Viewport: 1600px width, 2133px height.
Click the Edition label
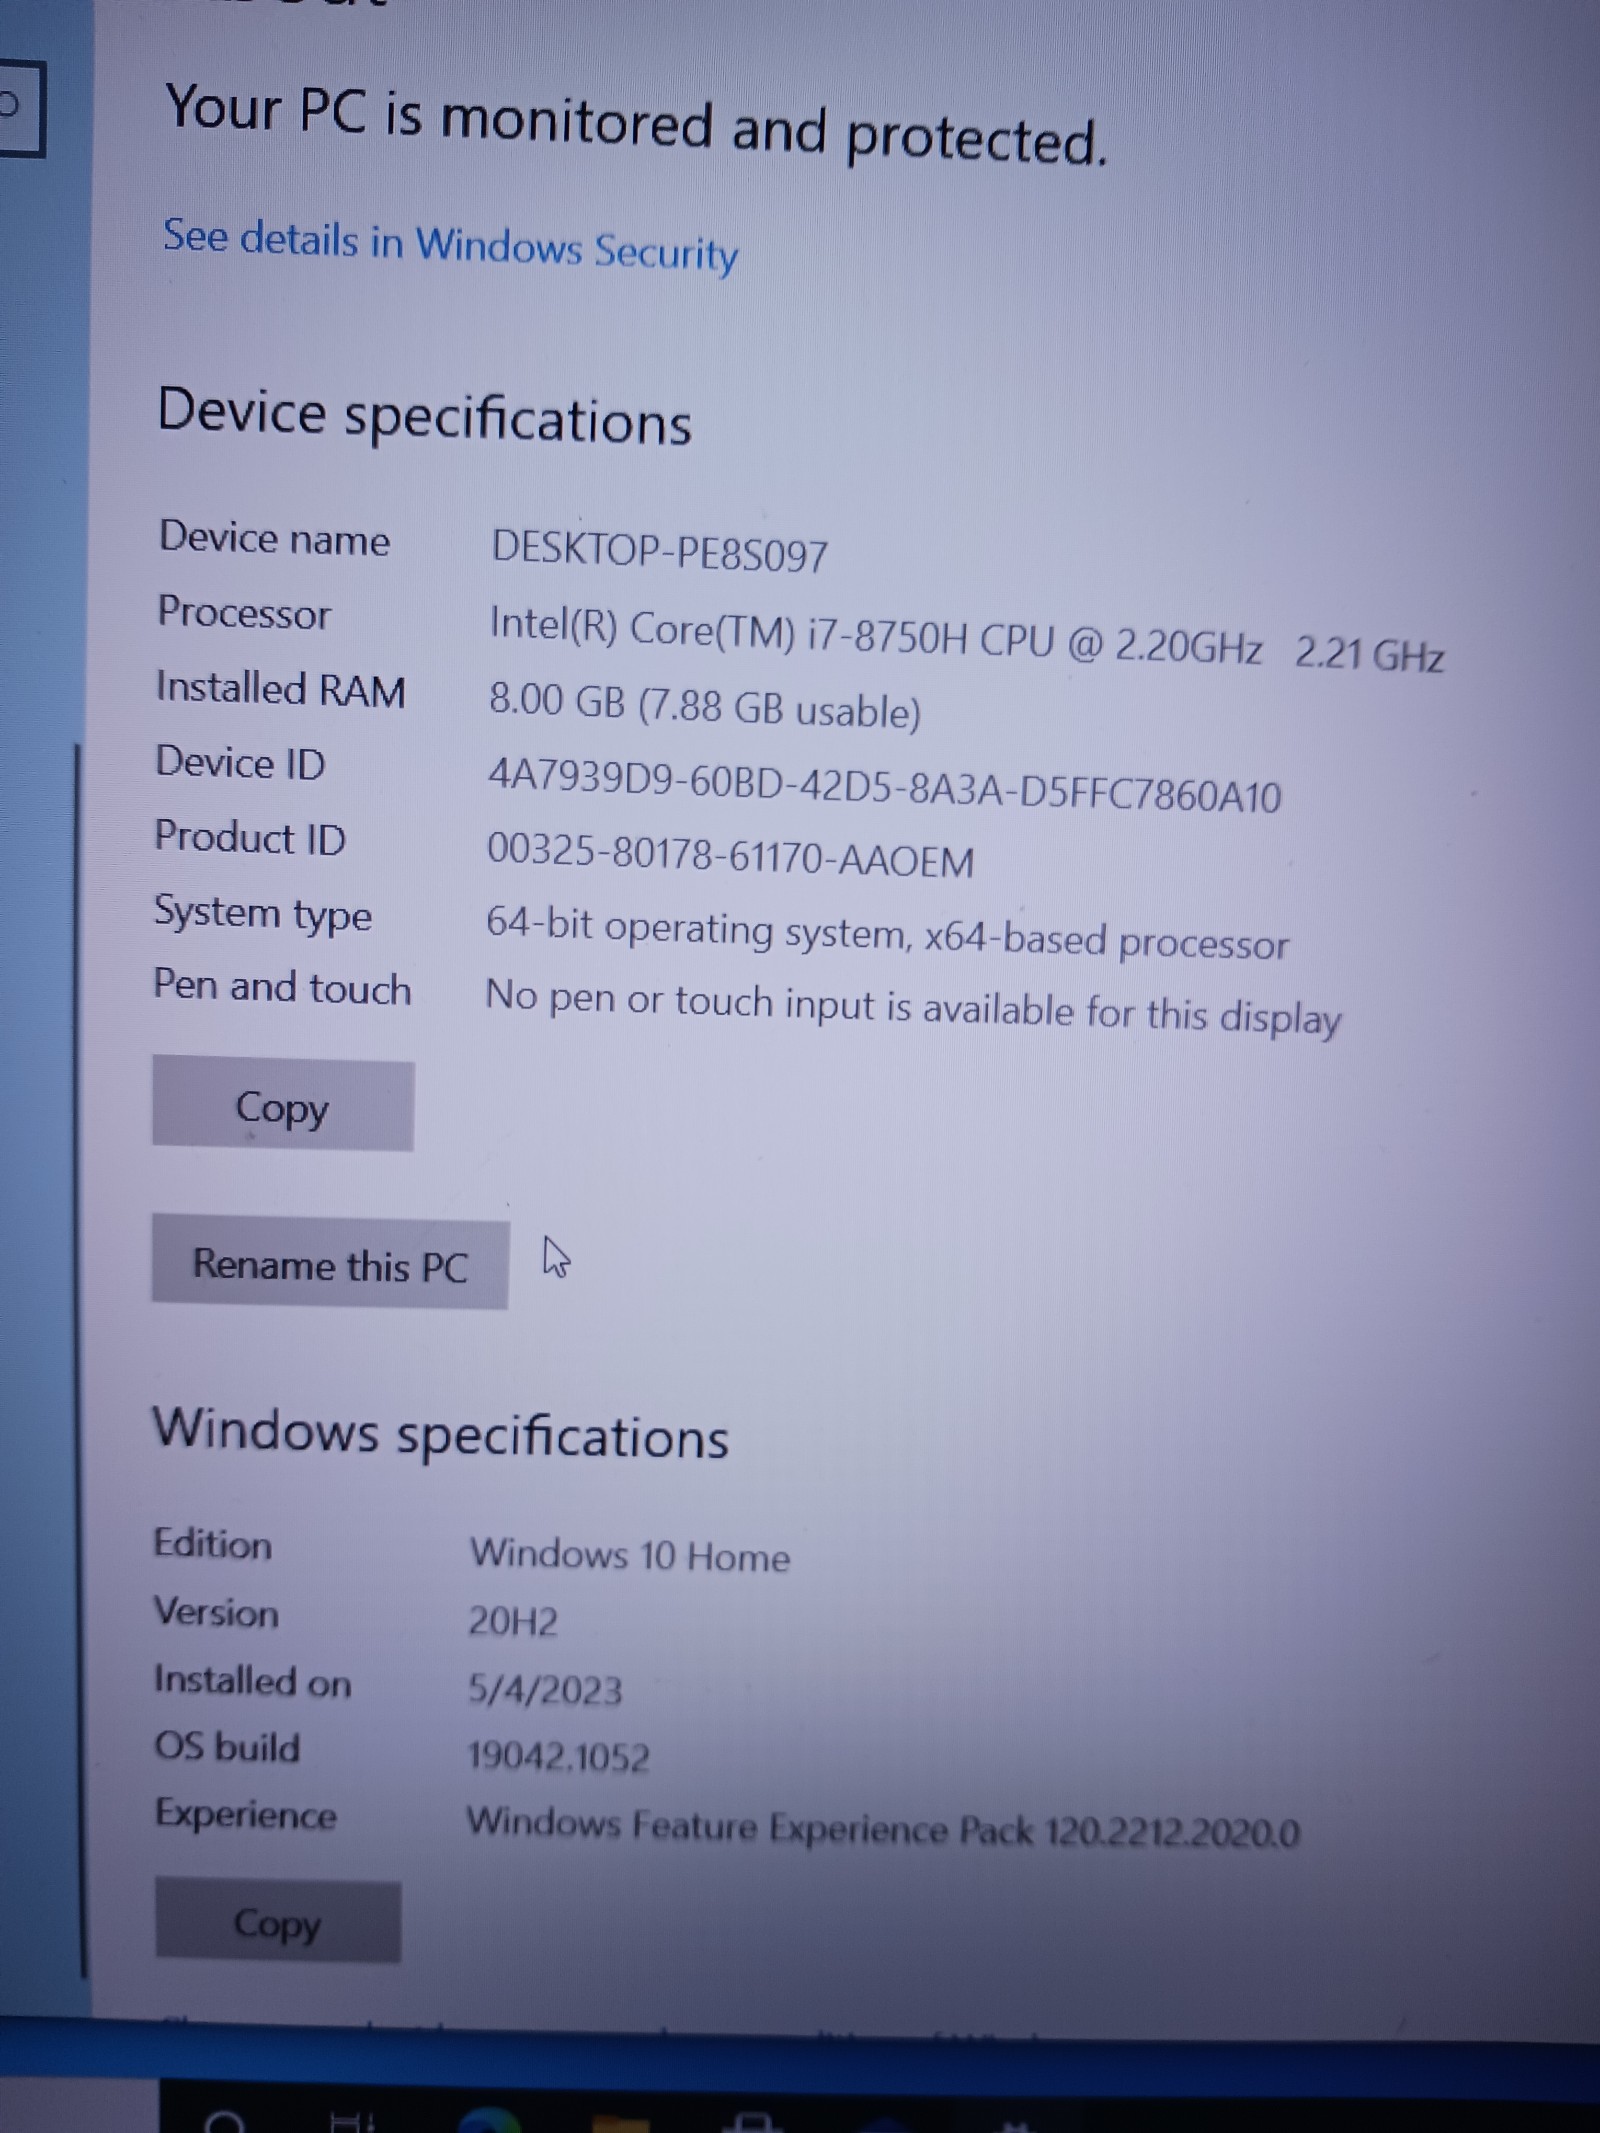click(x=212, y=1544)
